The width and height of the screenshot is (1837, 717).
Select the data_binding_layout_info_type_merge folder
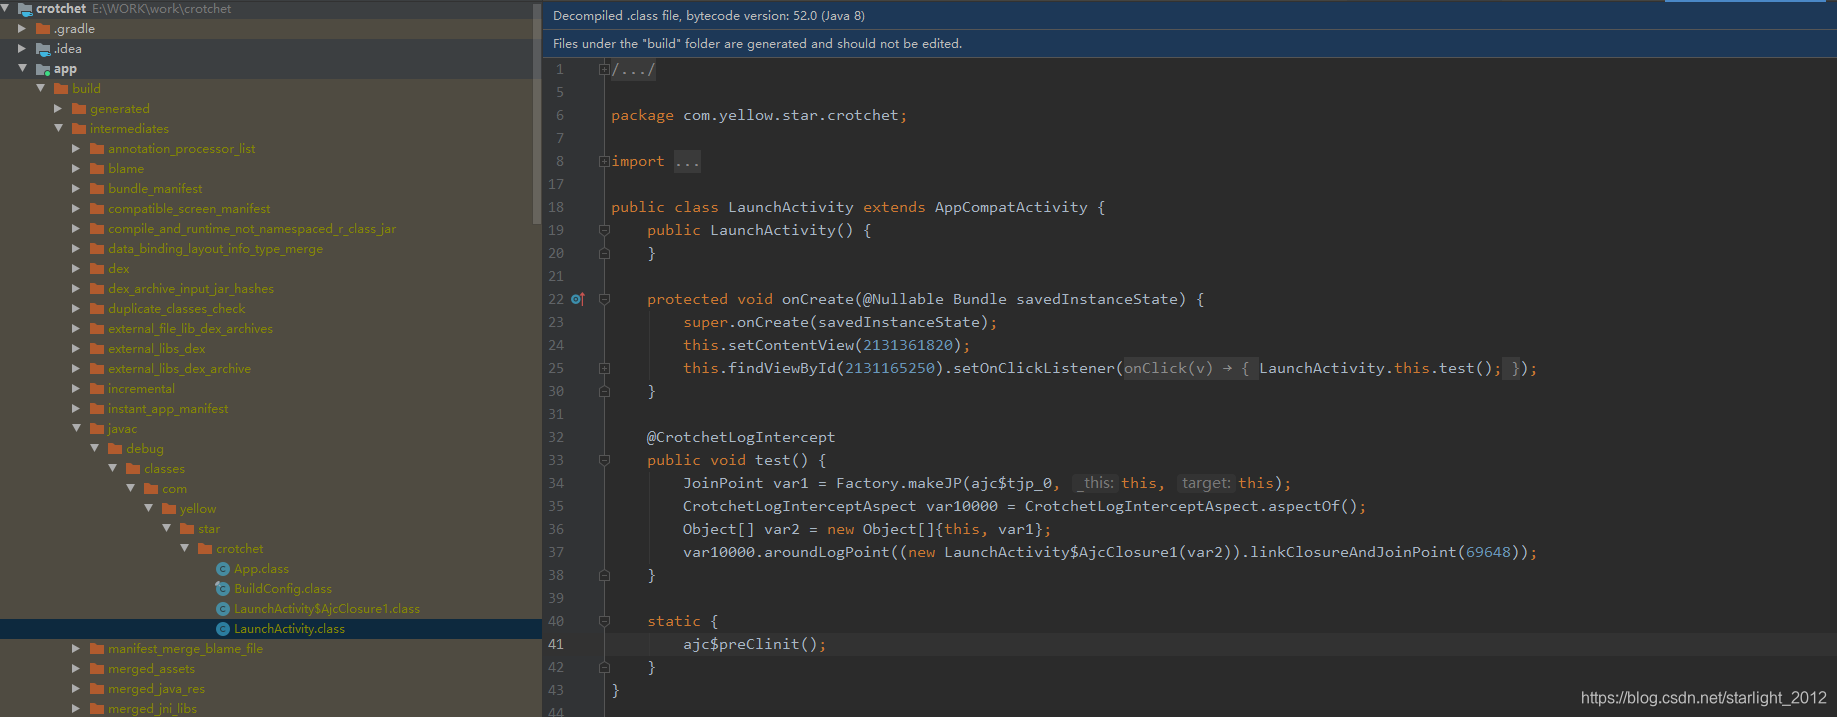pyautogui.click(x=215, y=249)
